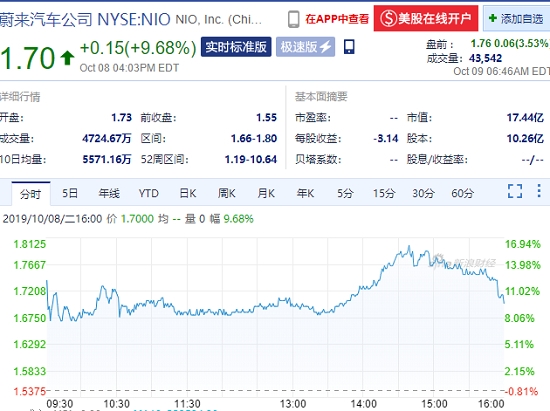Click the 1.8125 price axis label
This screenshot has height=411, width=550.
29,244
